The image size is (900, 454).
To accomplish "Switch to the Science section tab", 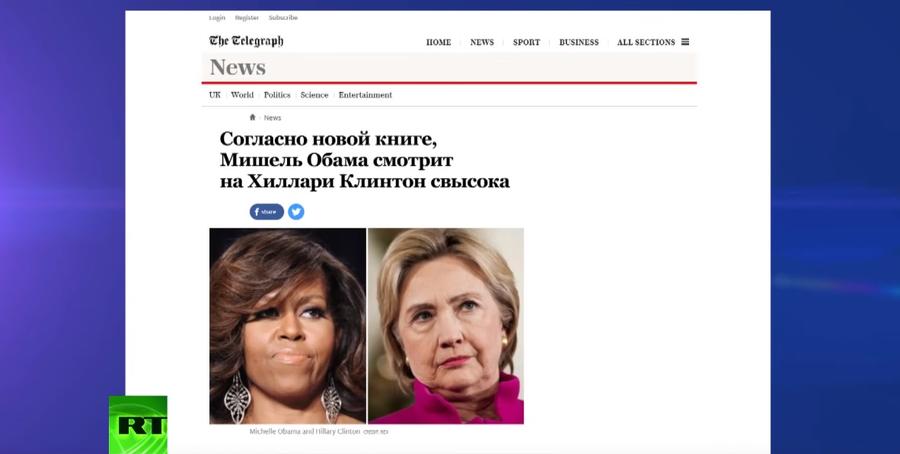I will [315, 95].
